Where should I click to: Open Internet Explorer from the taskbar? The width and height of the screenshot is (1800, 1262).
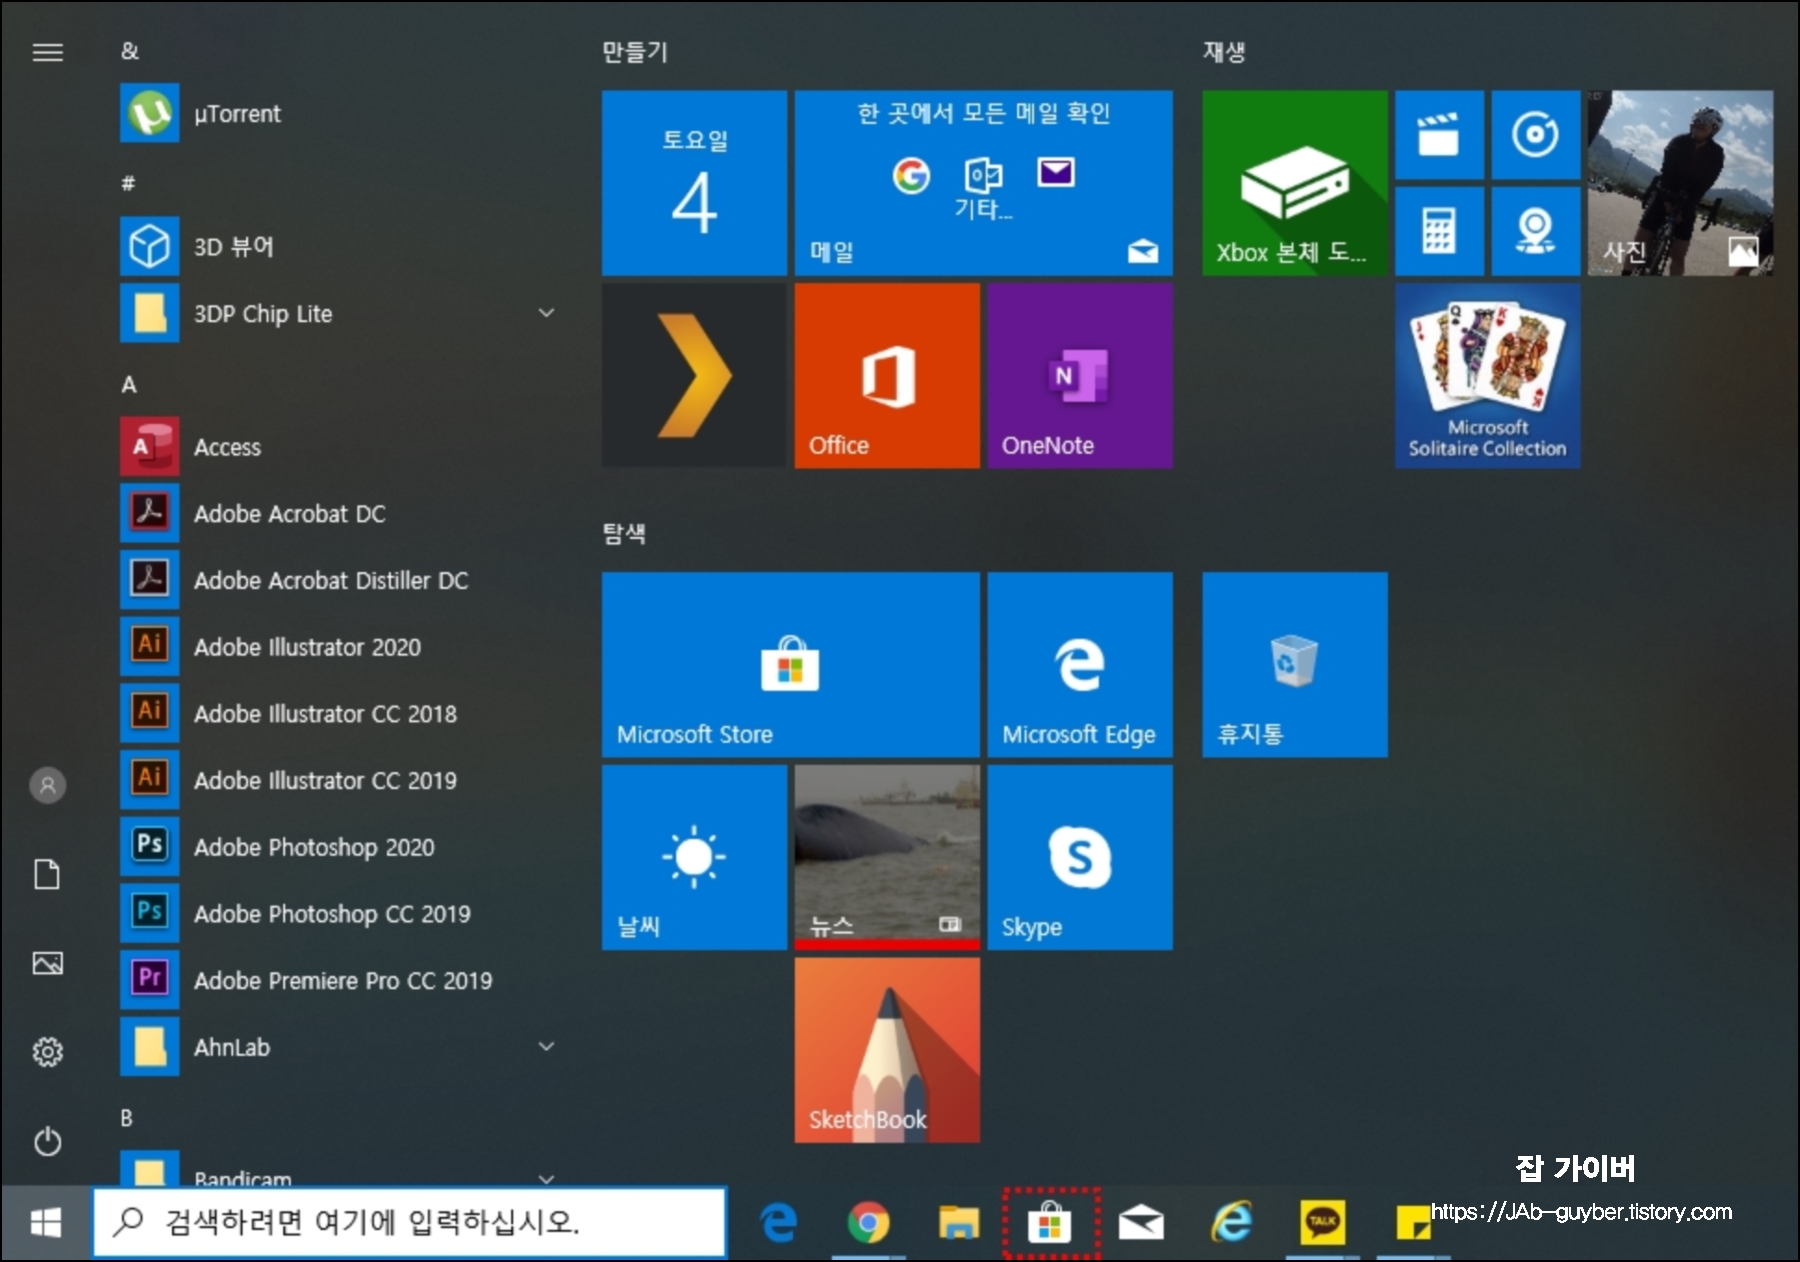tap(1232, 1222)
